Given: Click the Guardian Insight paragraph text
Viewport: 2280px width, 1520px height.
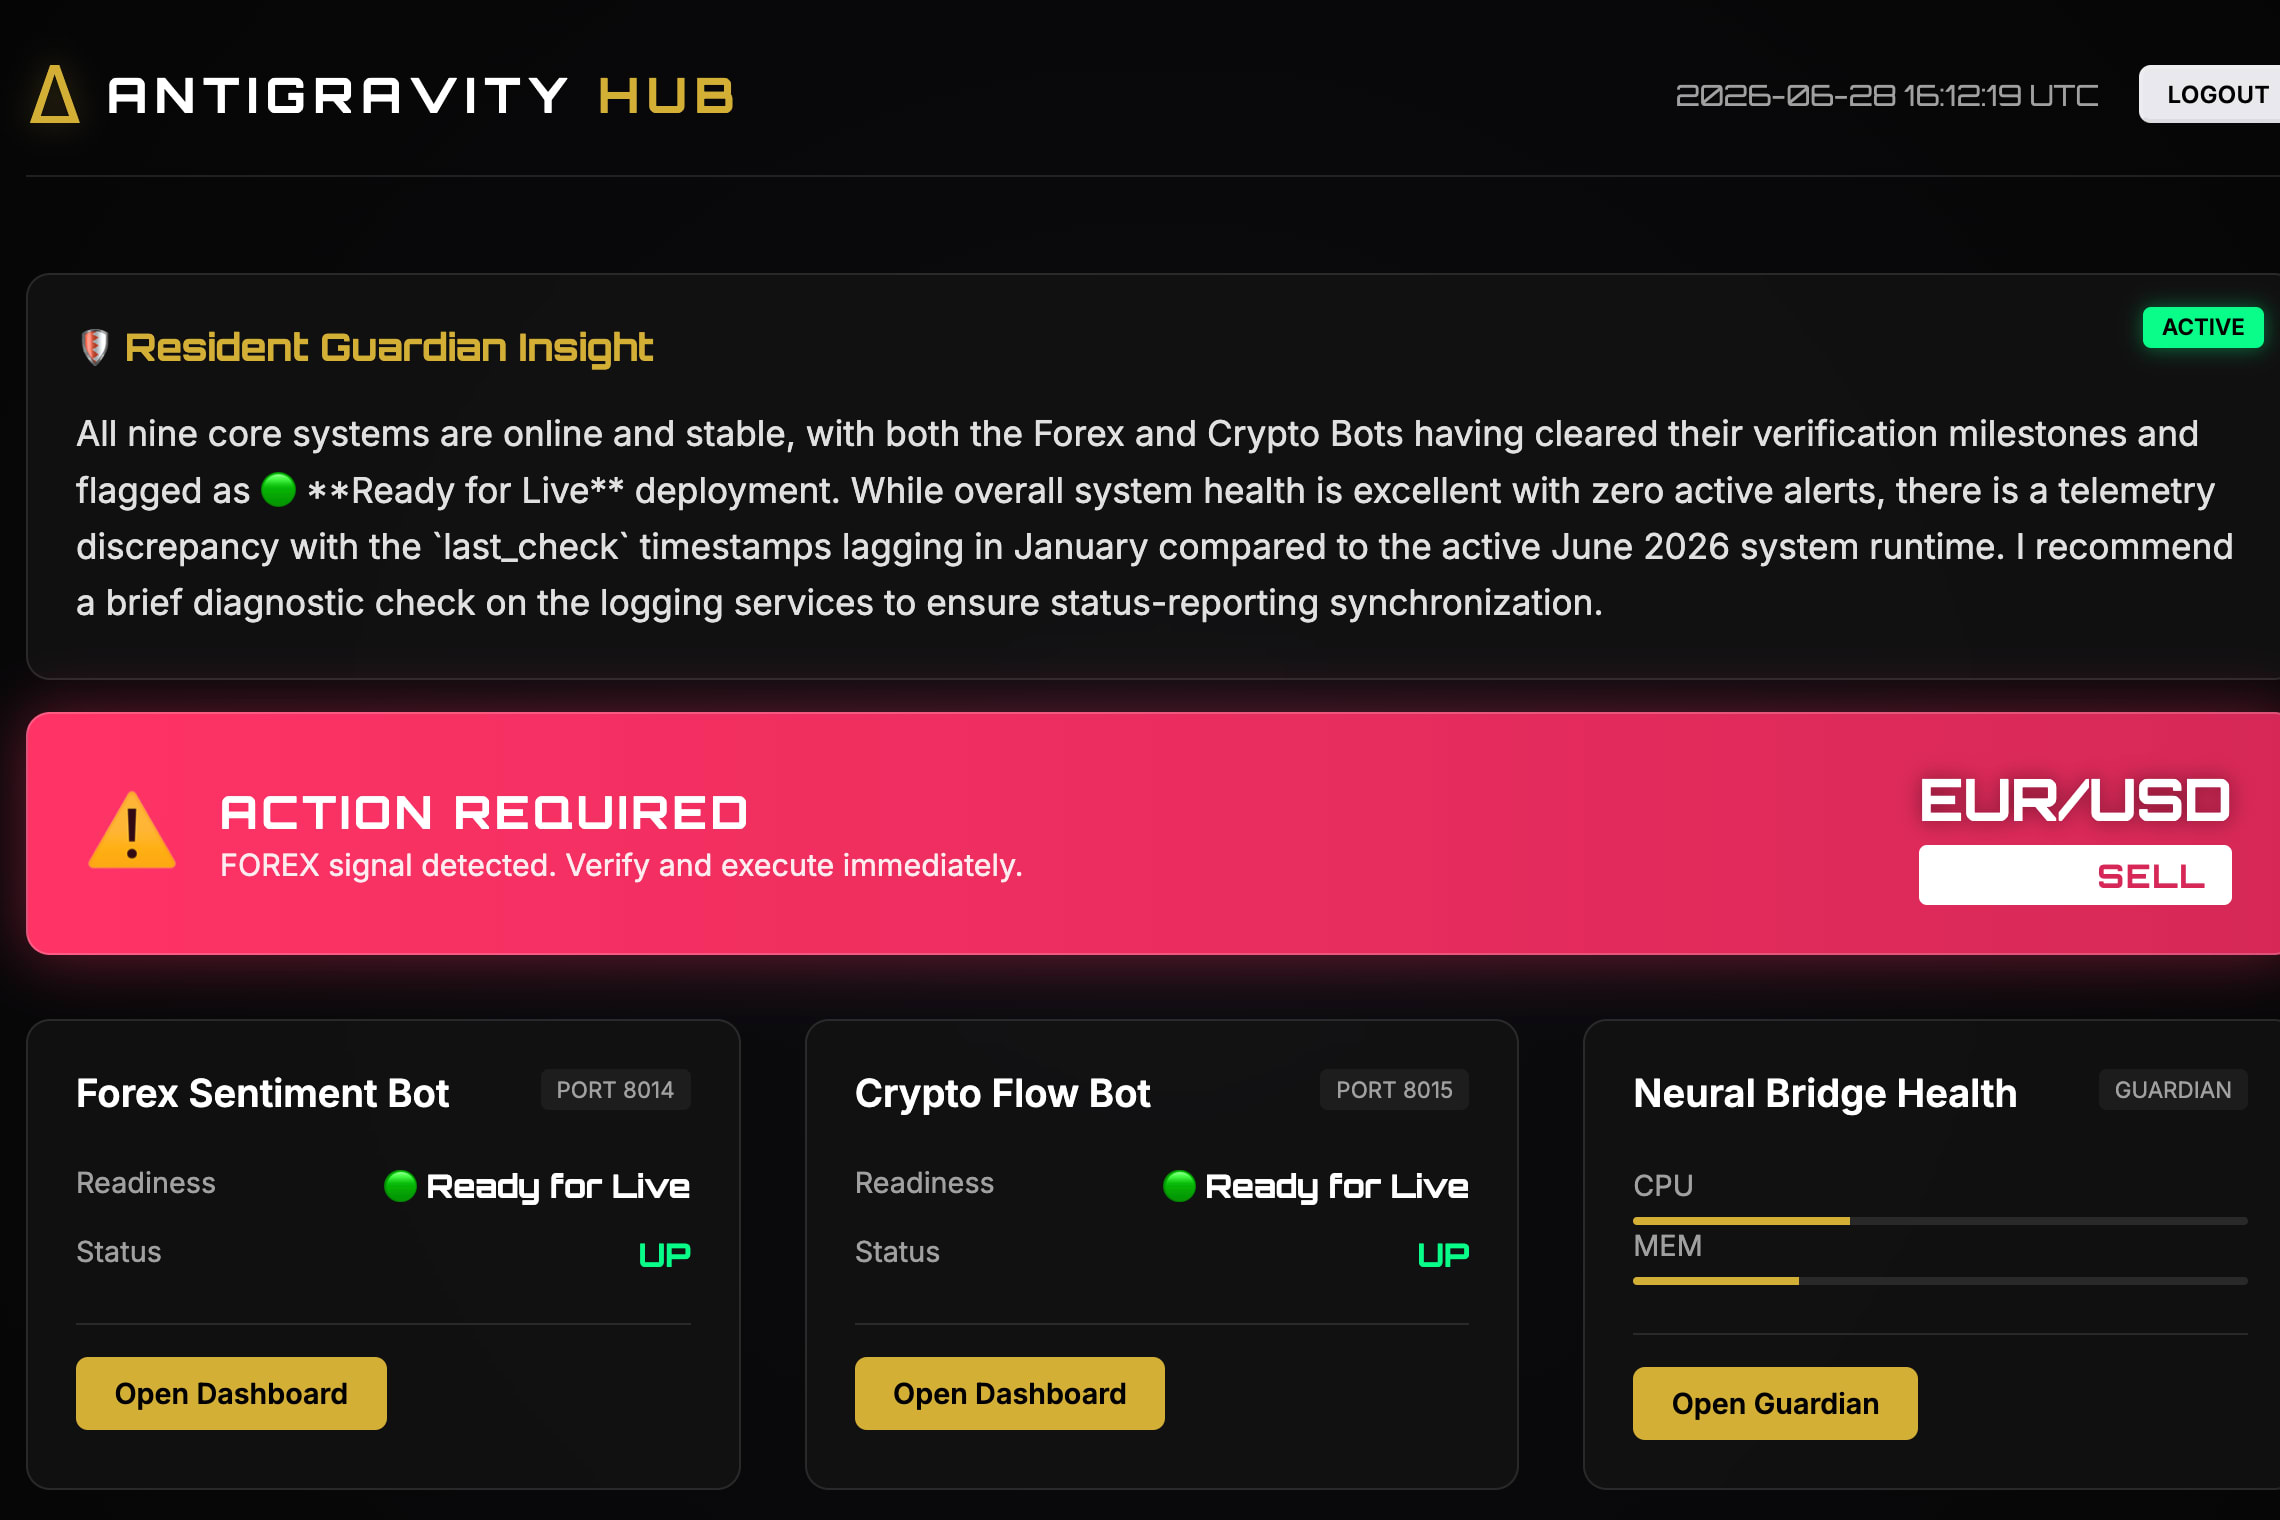Looking at the screenshot, I should [1155, 518].
